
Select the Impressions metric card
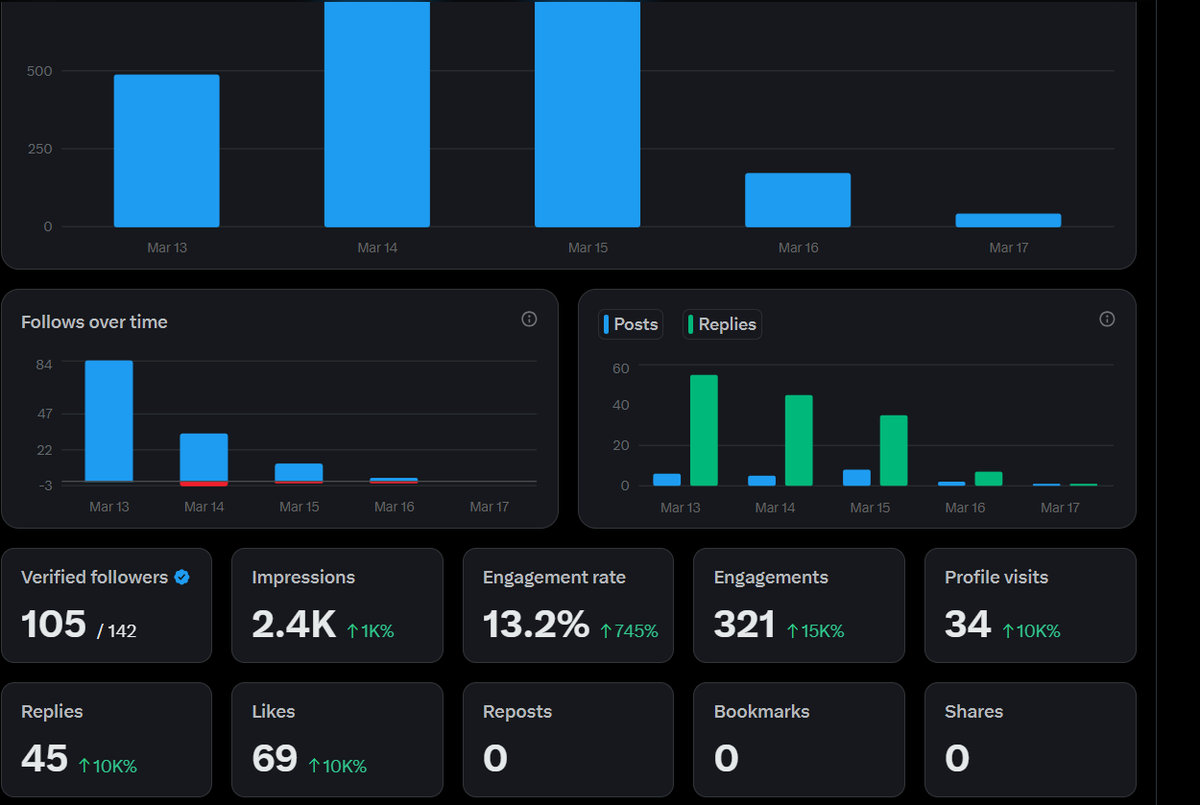click(x=337, y=605)
